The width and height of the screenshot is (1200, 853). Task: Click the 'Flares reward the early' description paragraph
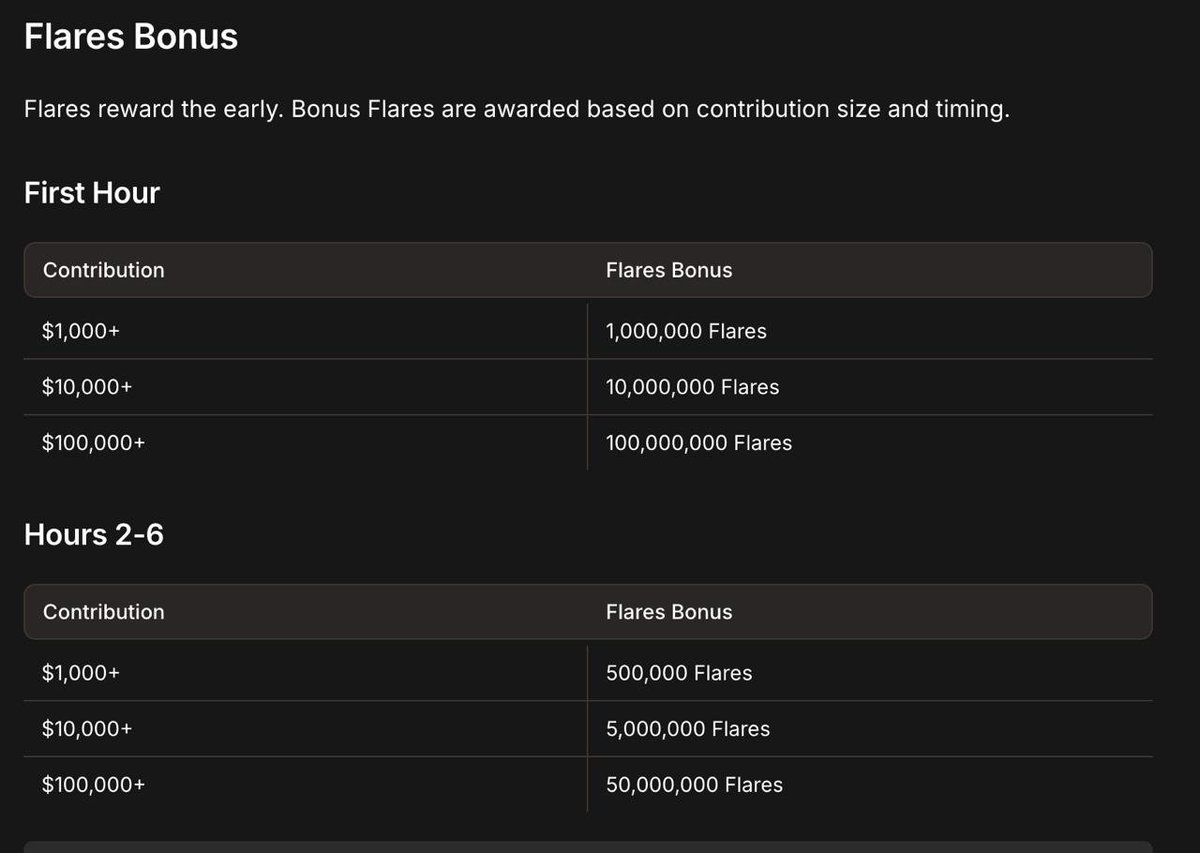516,109
